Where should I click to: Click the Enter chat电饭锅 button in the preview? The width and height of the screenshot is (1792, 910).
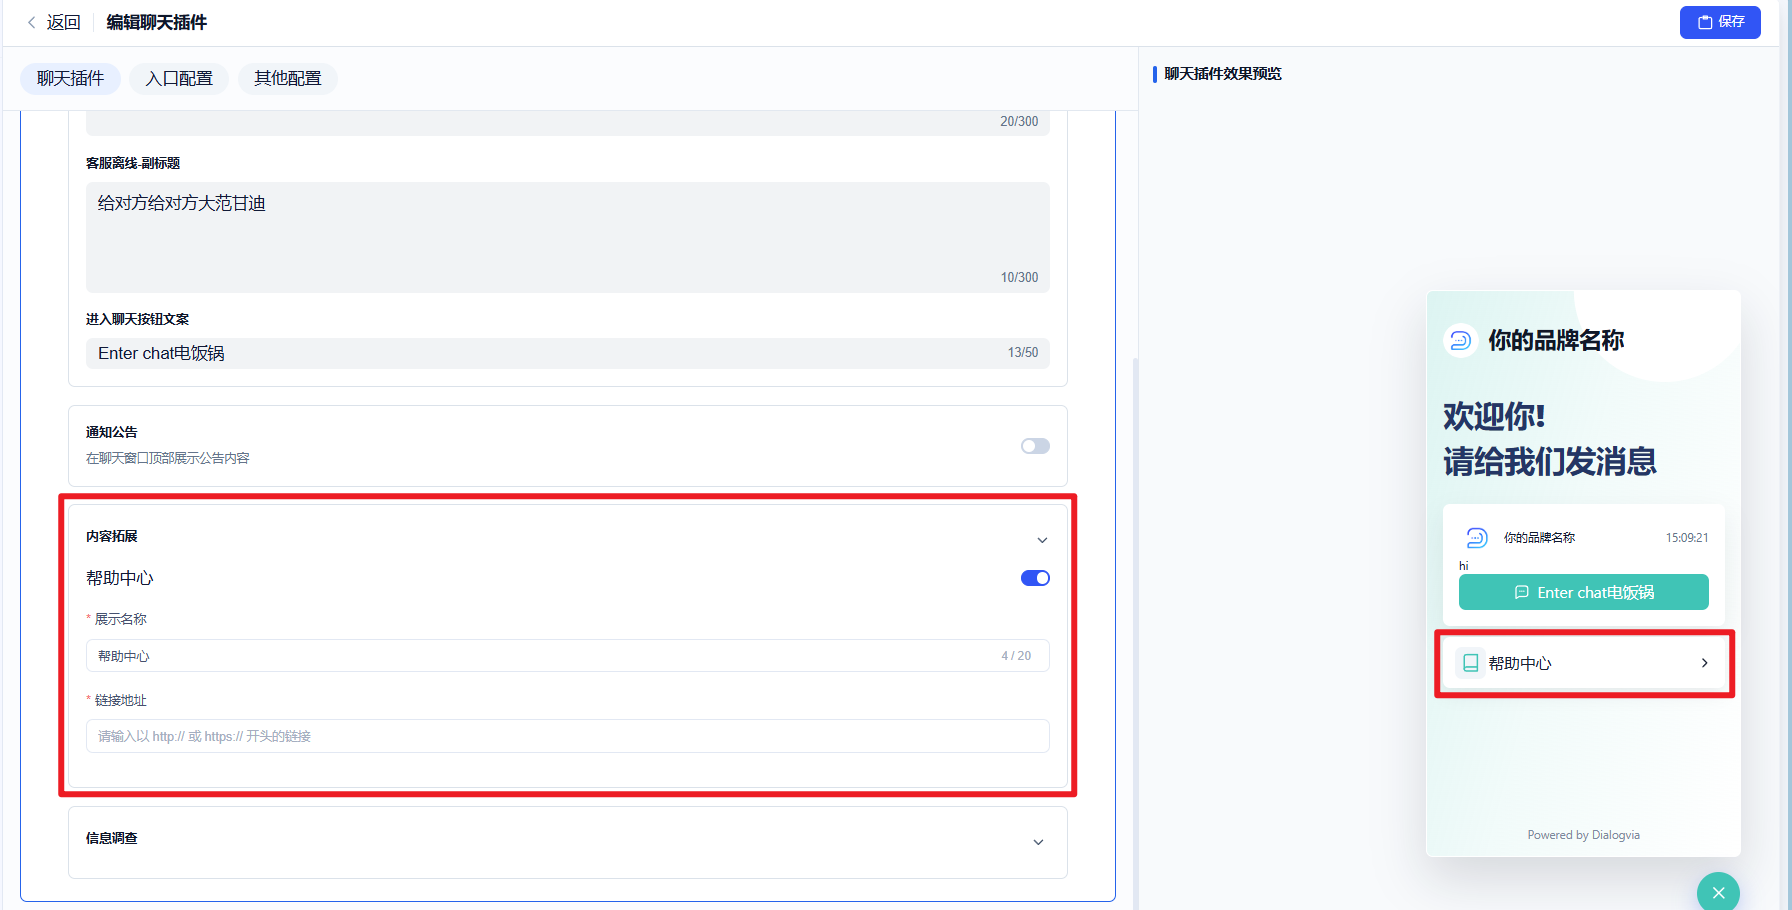pyautogui.click(x=1583, y=592)
